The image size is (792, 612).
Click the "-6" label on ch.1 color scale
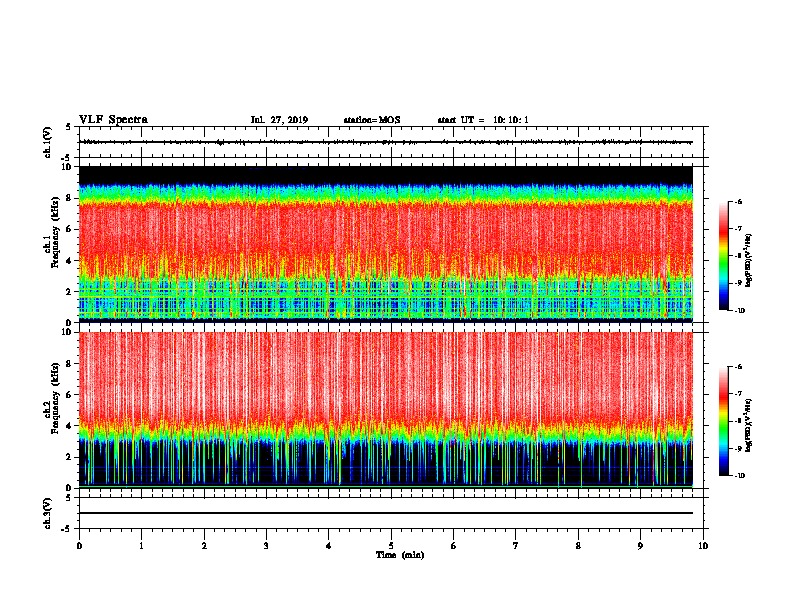pyautogui.click(x=738, y=201)
